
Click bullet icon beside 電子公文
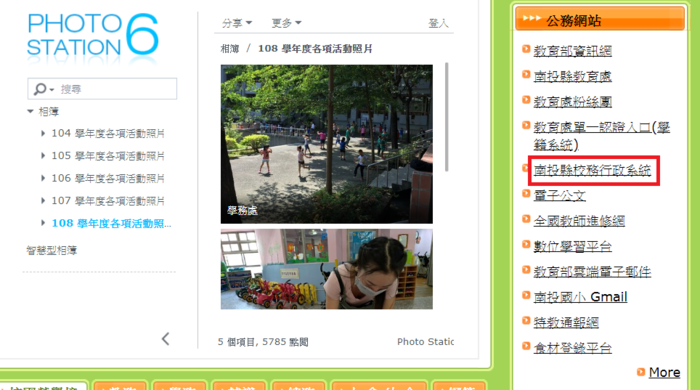526,193
